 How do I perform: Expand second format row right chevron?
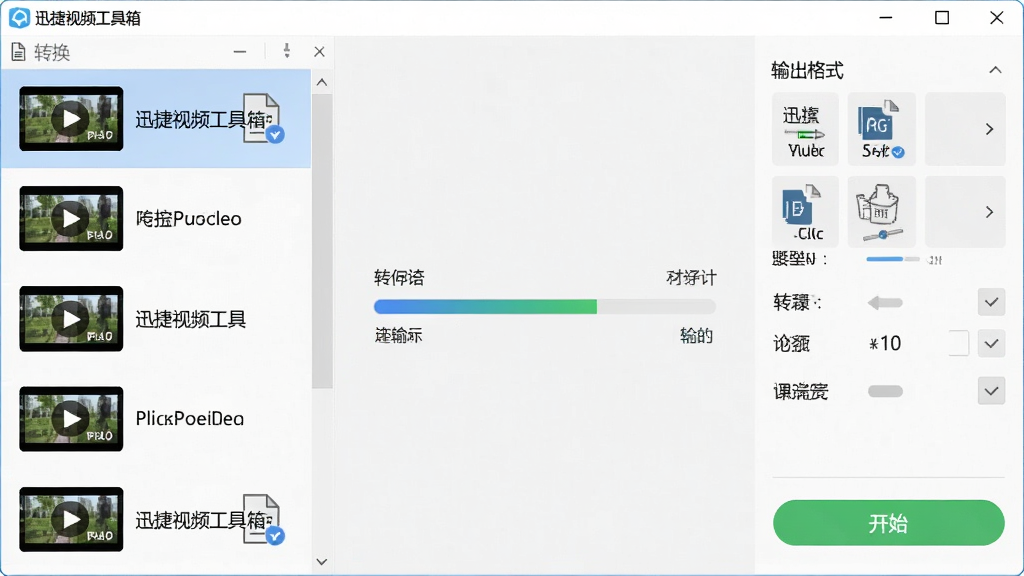tap(989, 212)
